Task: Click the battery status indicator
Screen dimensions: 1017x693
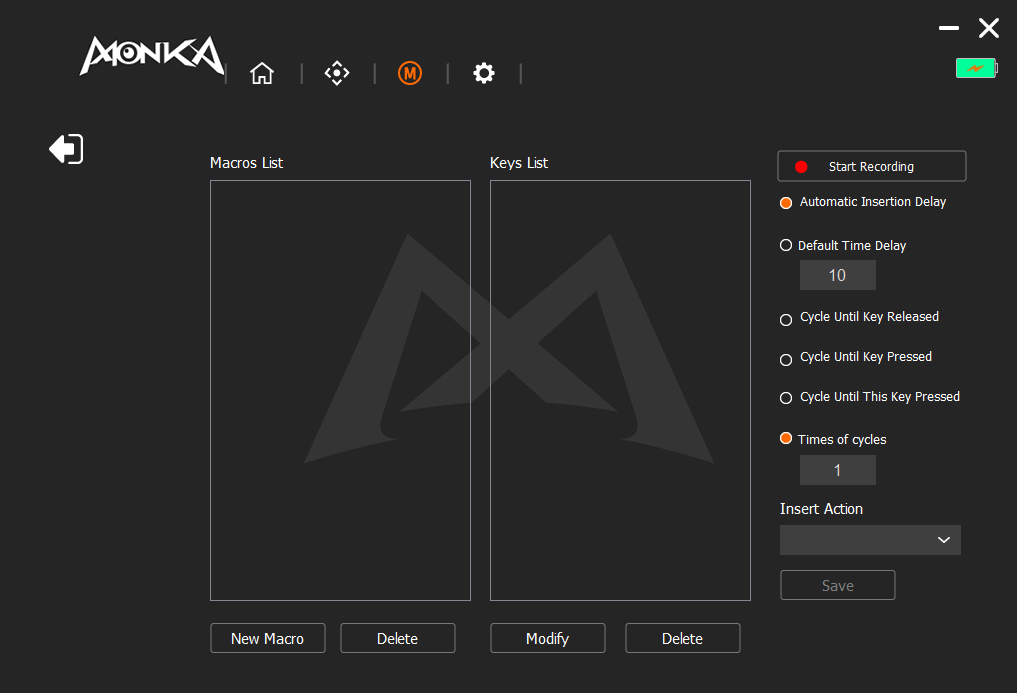Action: pyautogui.click(x=976, y=68)
